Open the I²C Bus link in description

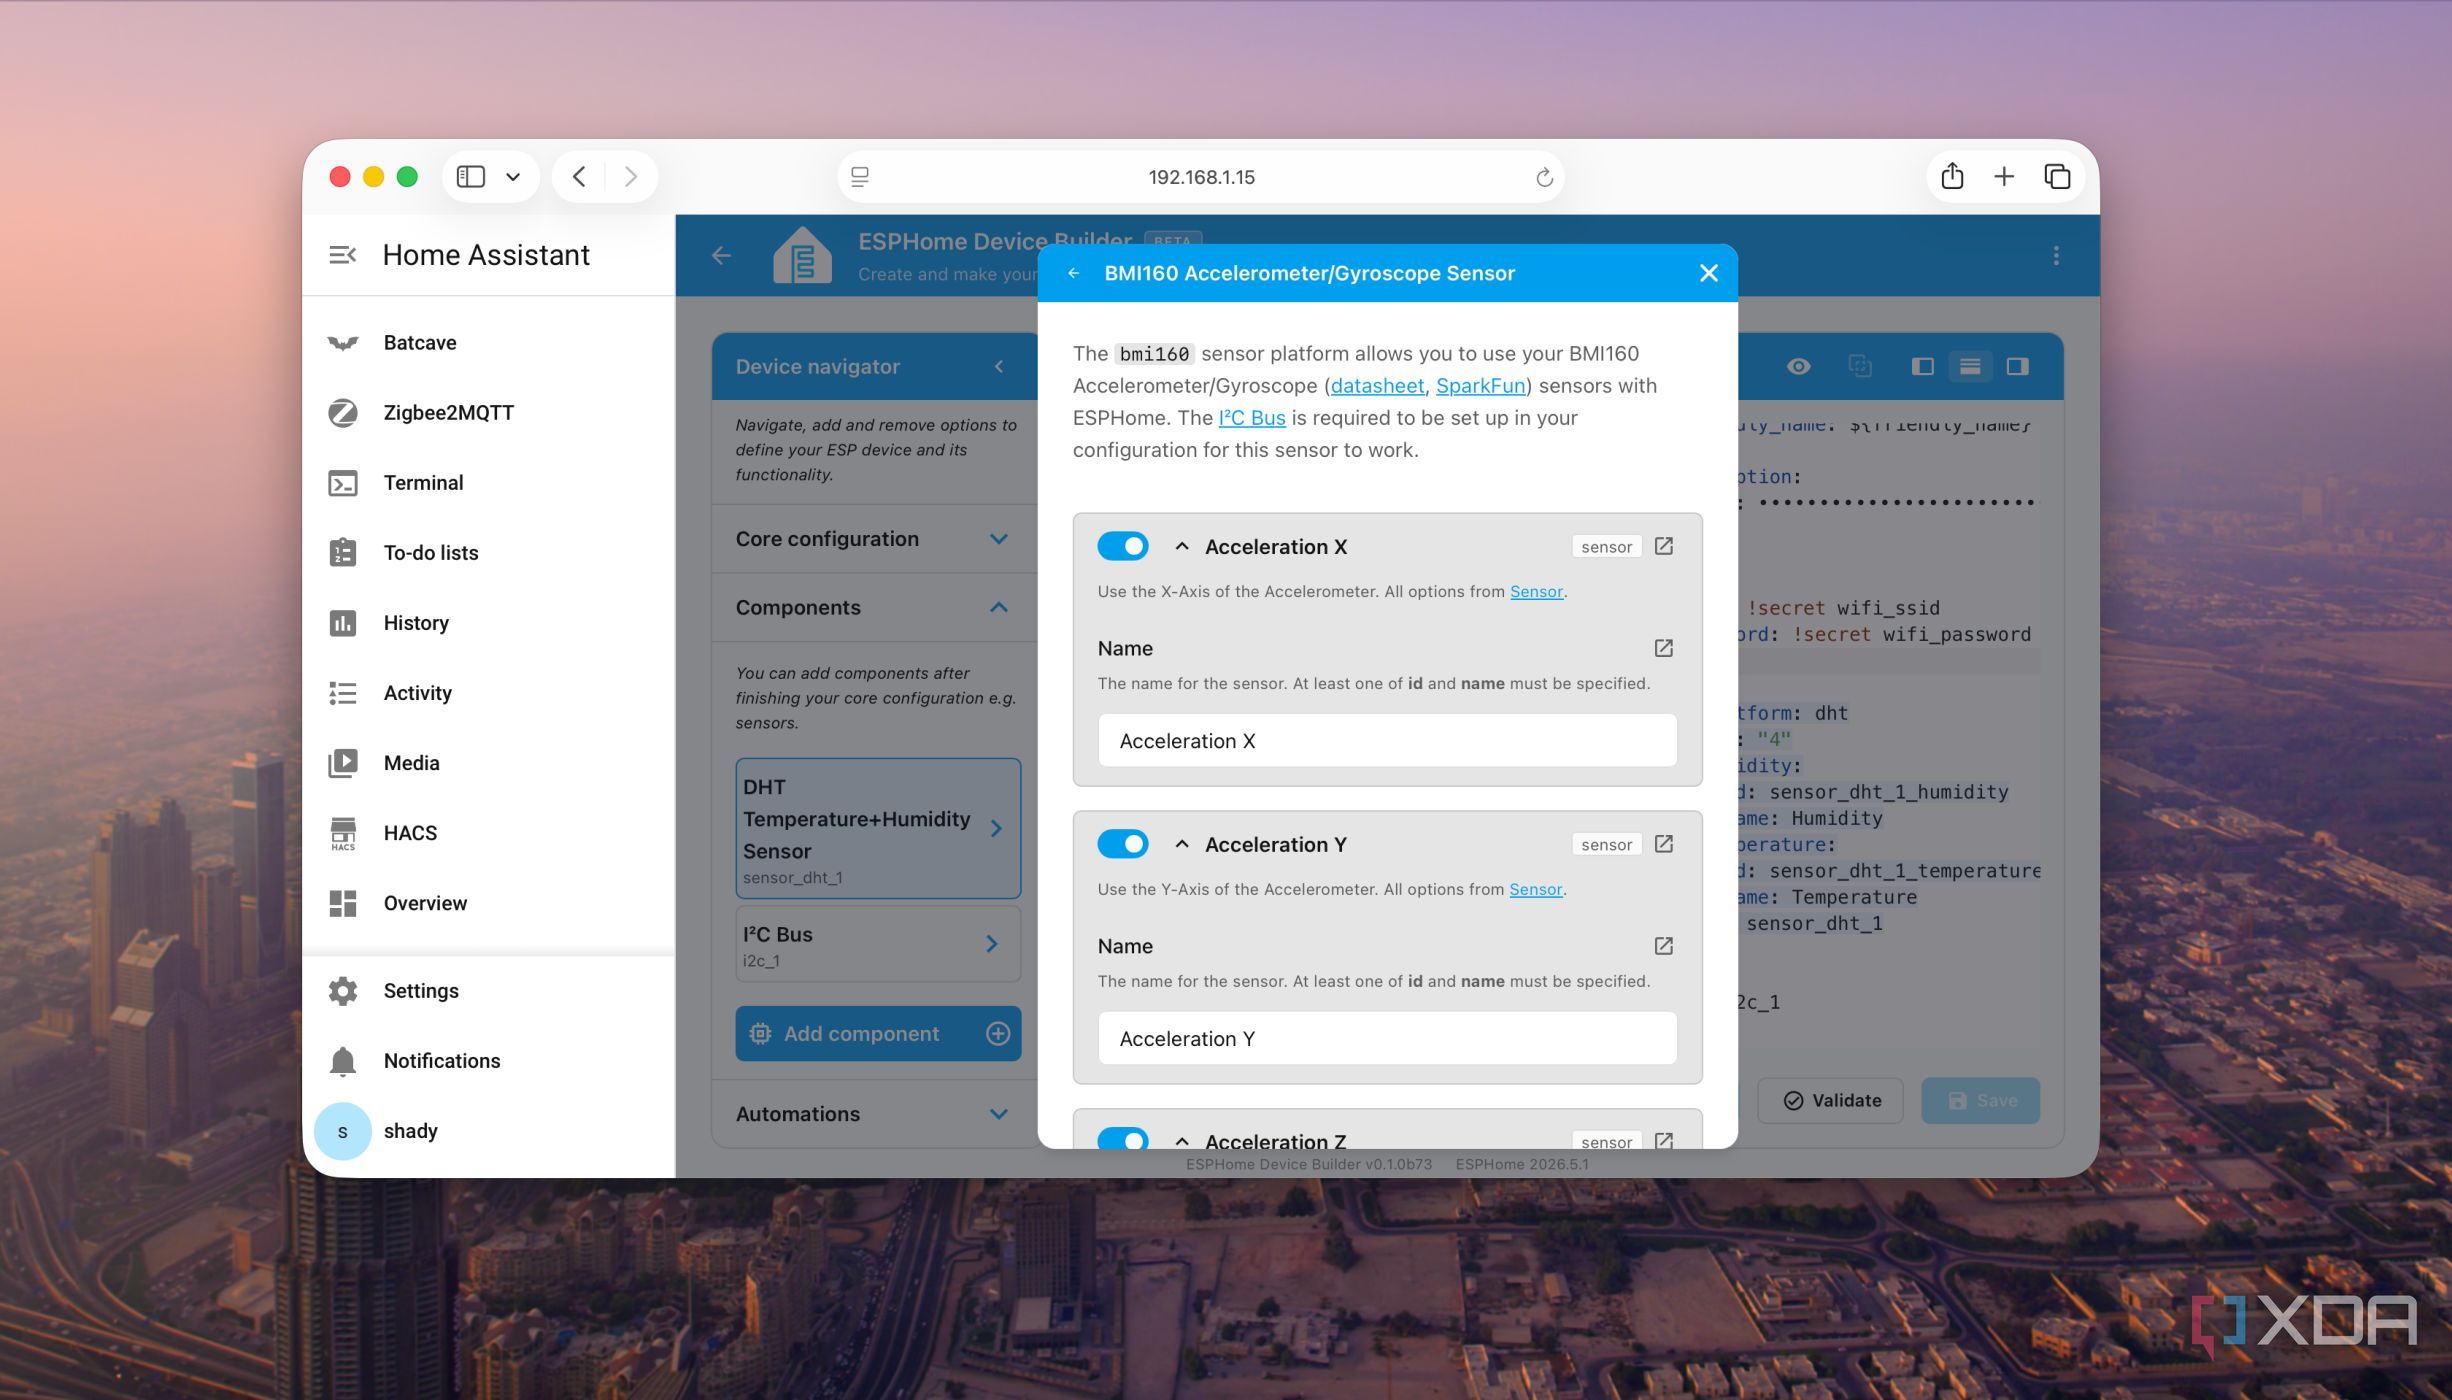coord(1251,418)
